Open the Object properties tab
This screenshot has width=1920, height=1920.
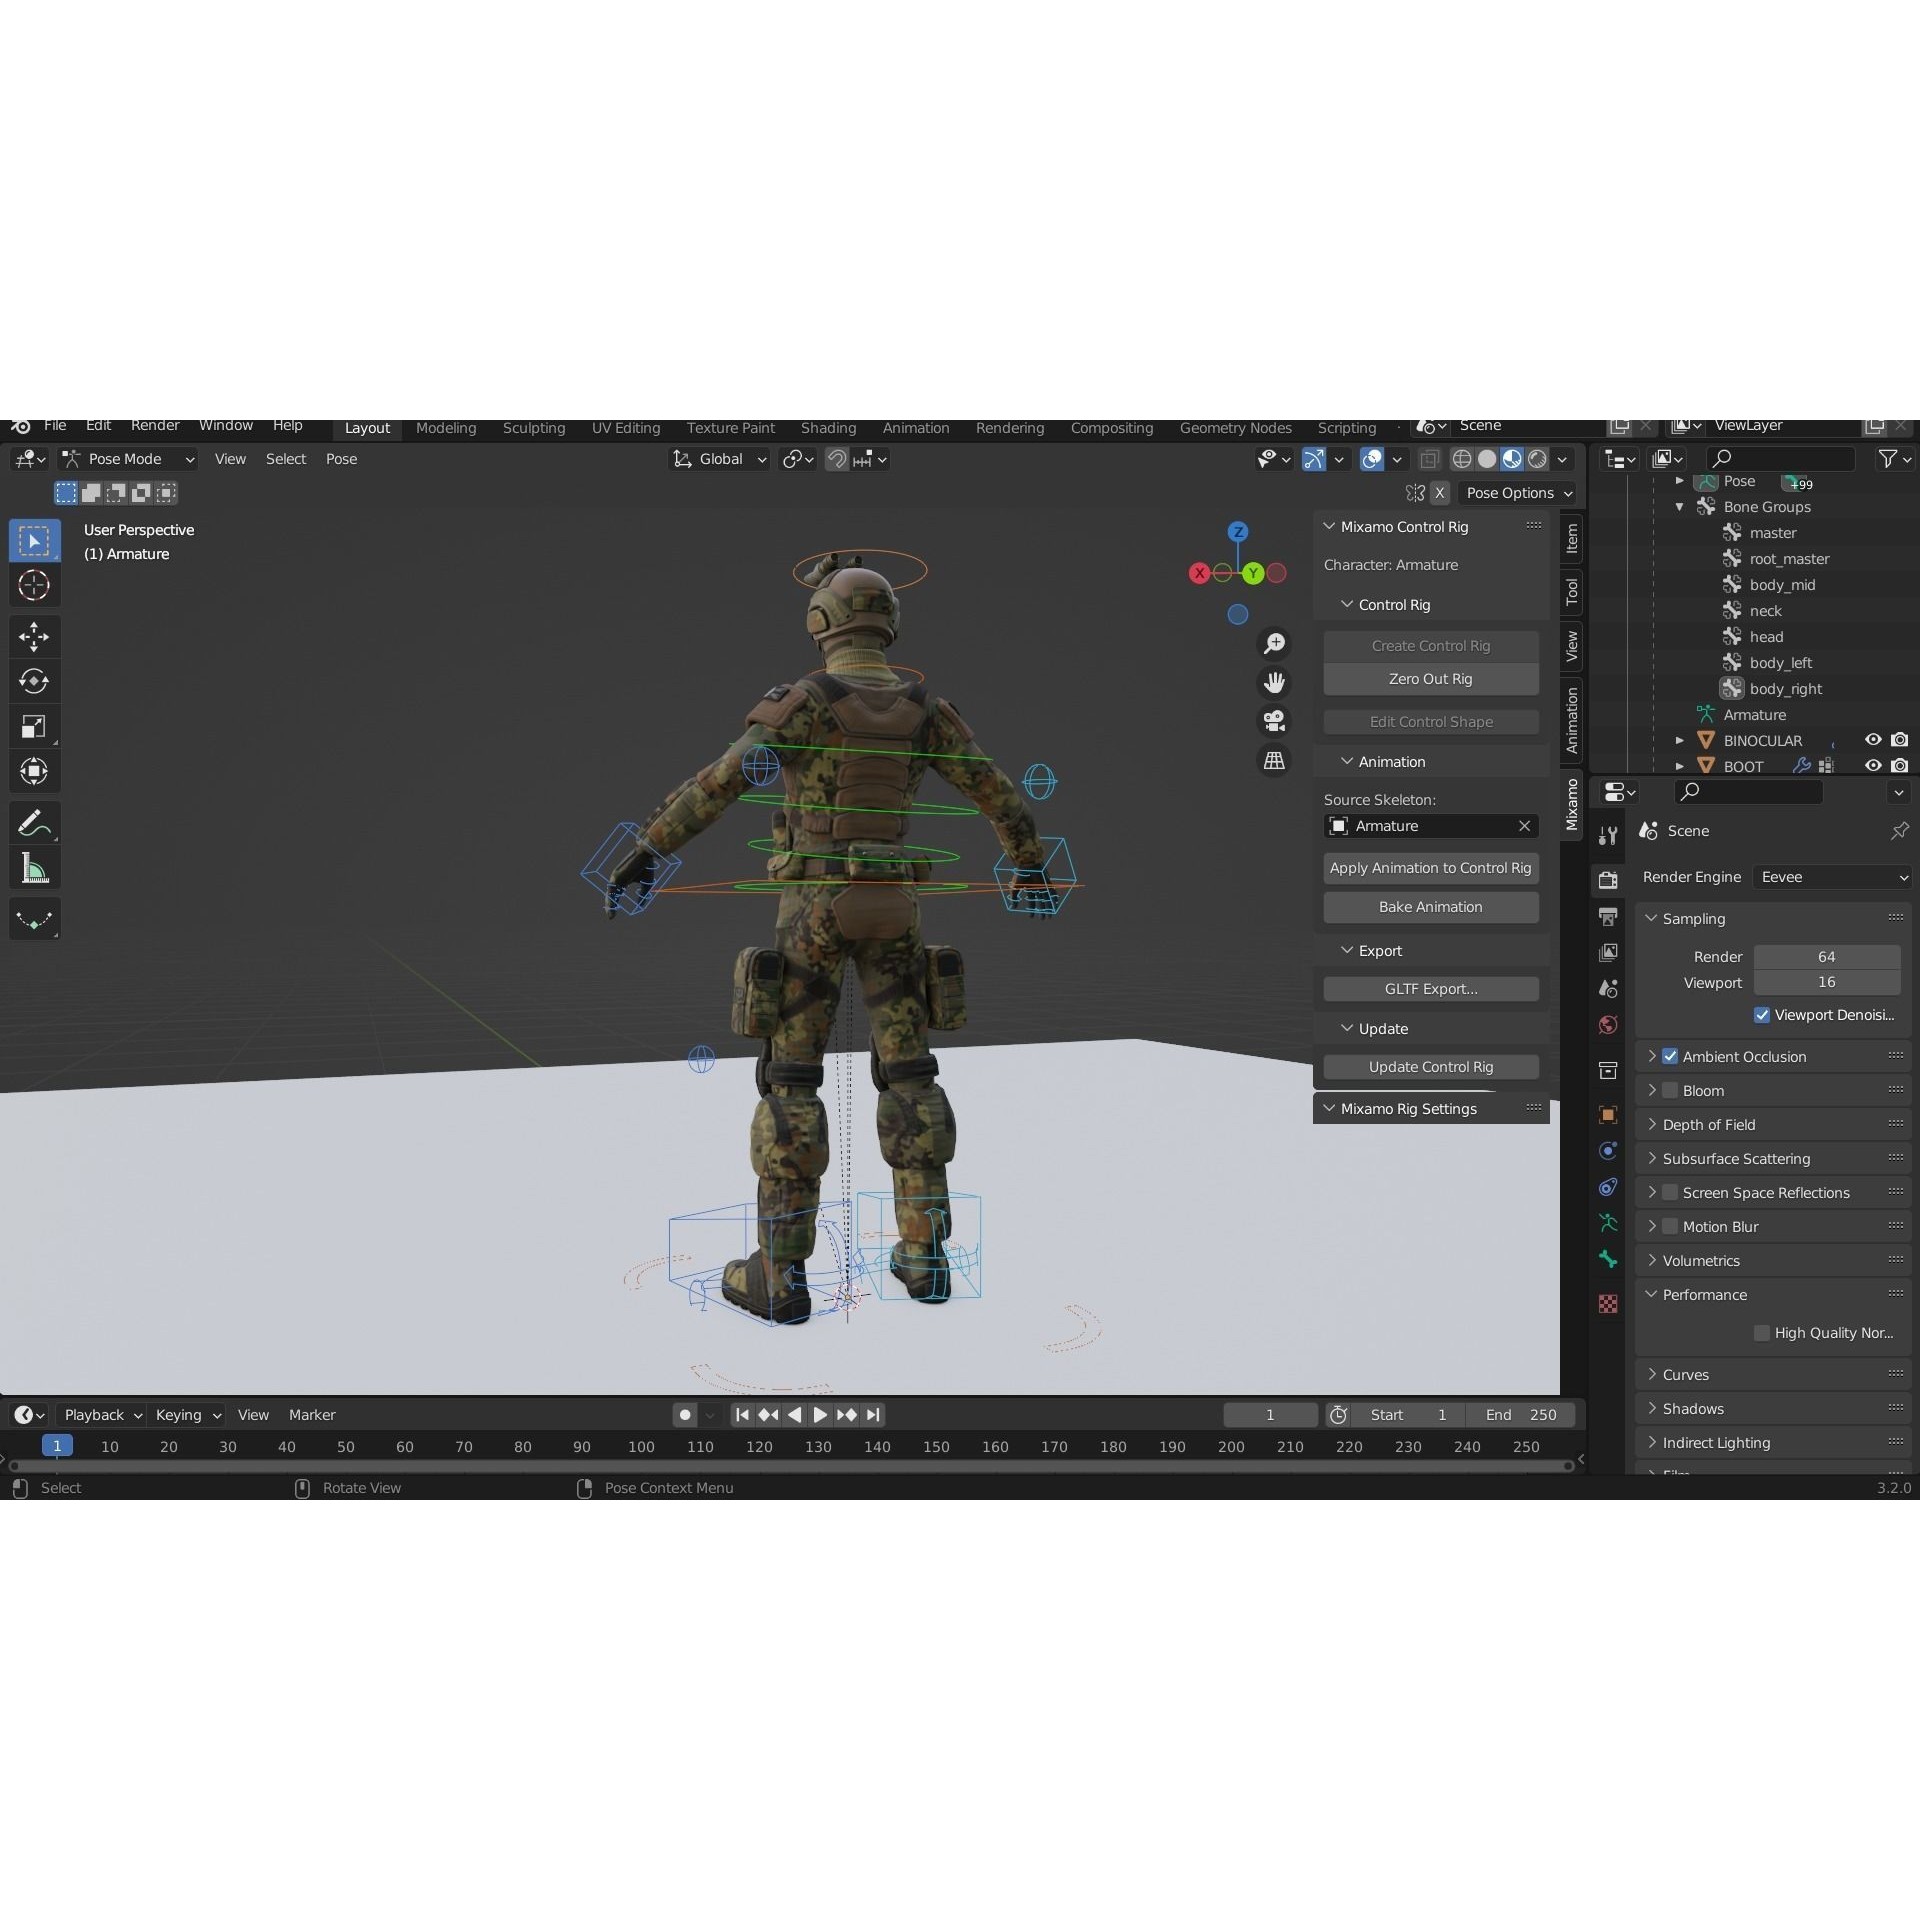[x=1608, y=1115]
